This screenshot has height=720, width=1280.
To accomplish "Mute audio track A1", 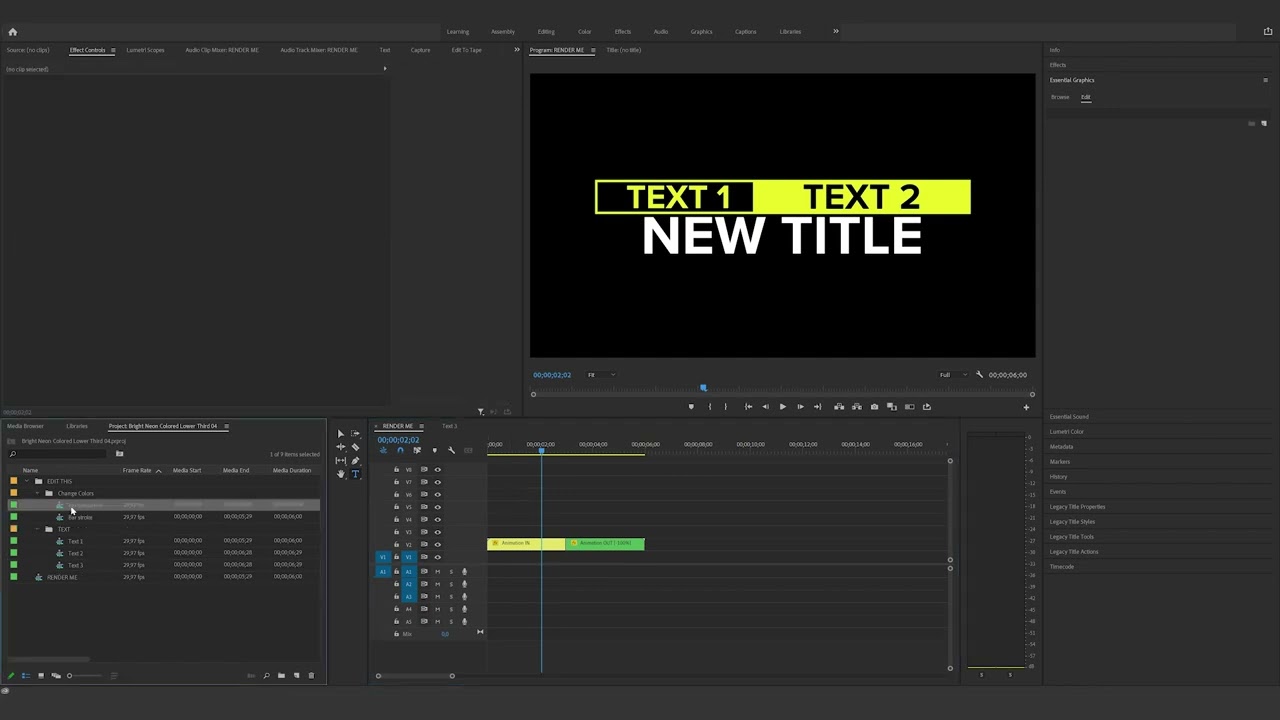I will click(x=437, y=571).
